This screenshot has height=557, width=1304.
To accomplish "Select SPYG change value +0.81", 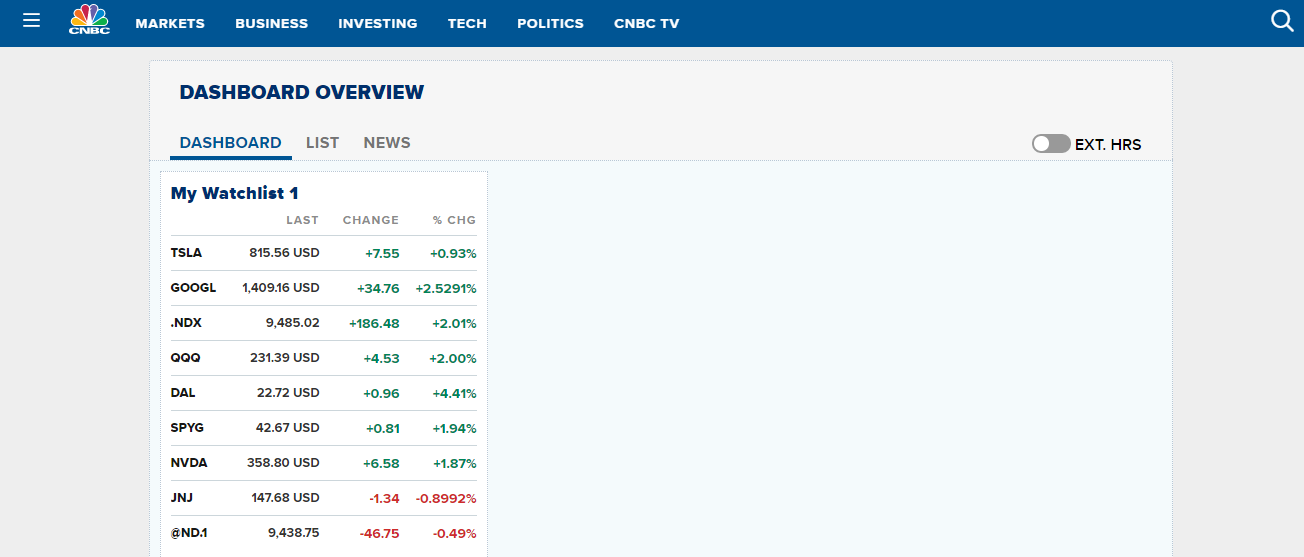I will [x=383, y=428].
